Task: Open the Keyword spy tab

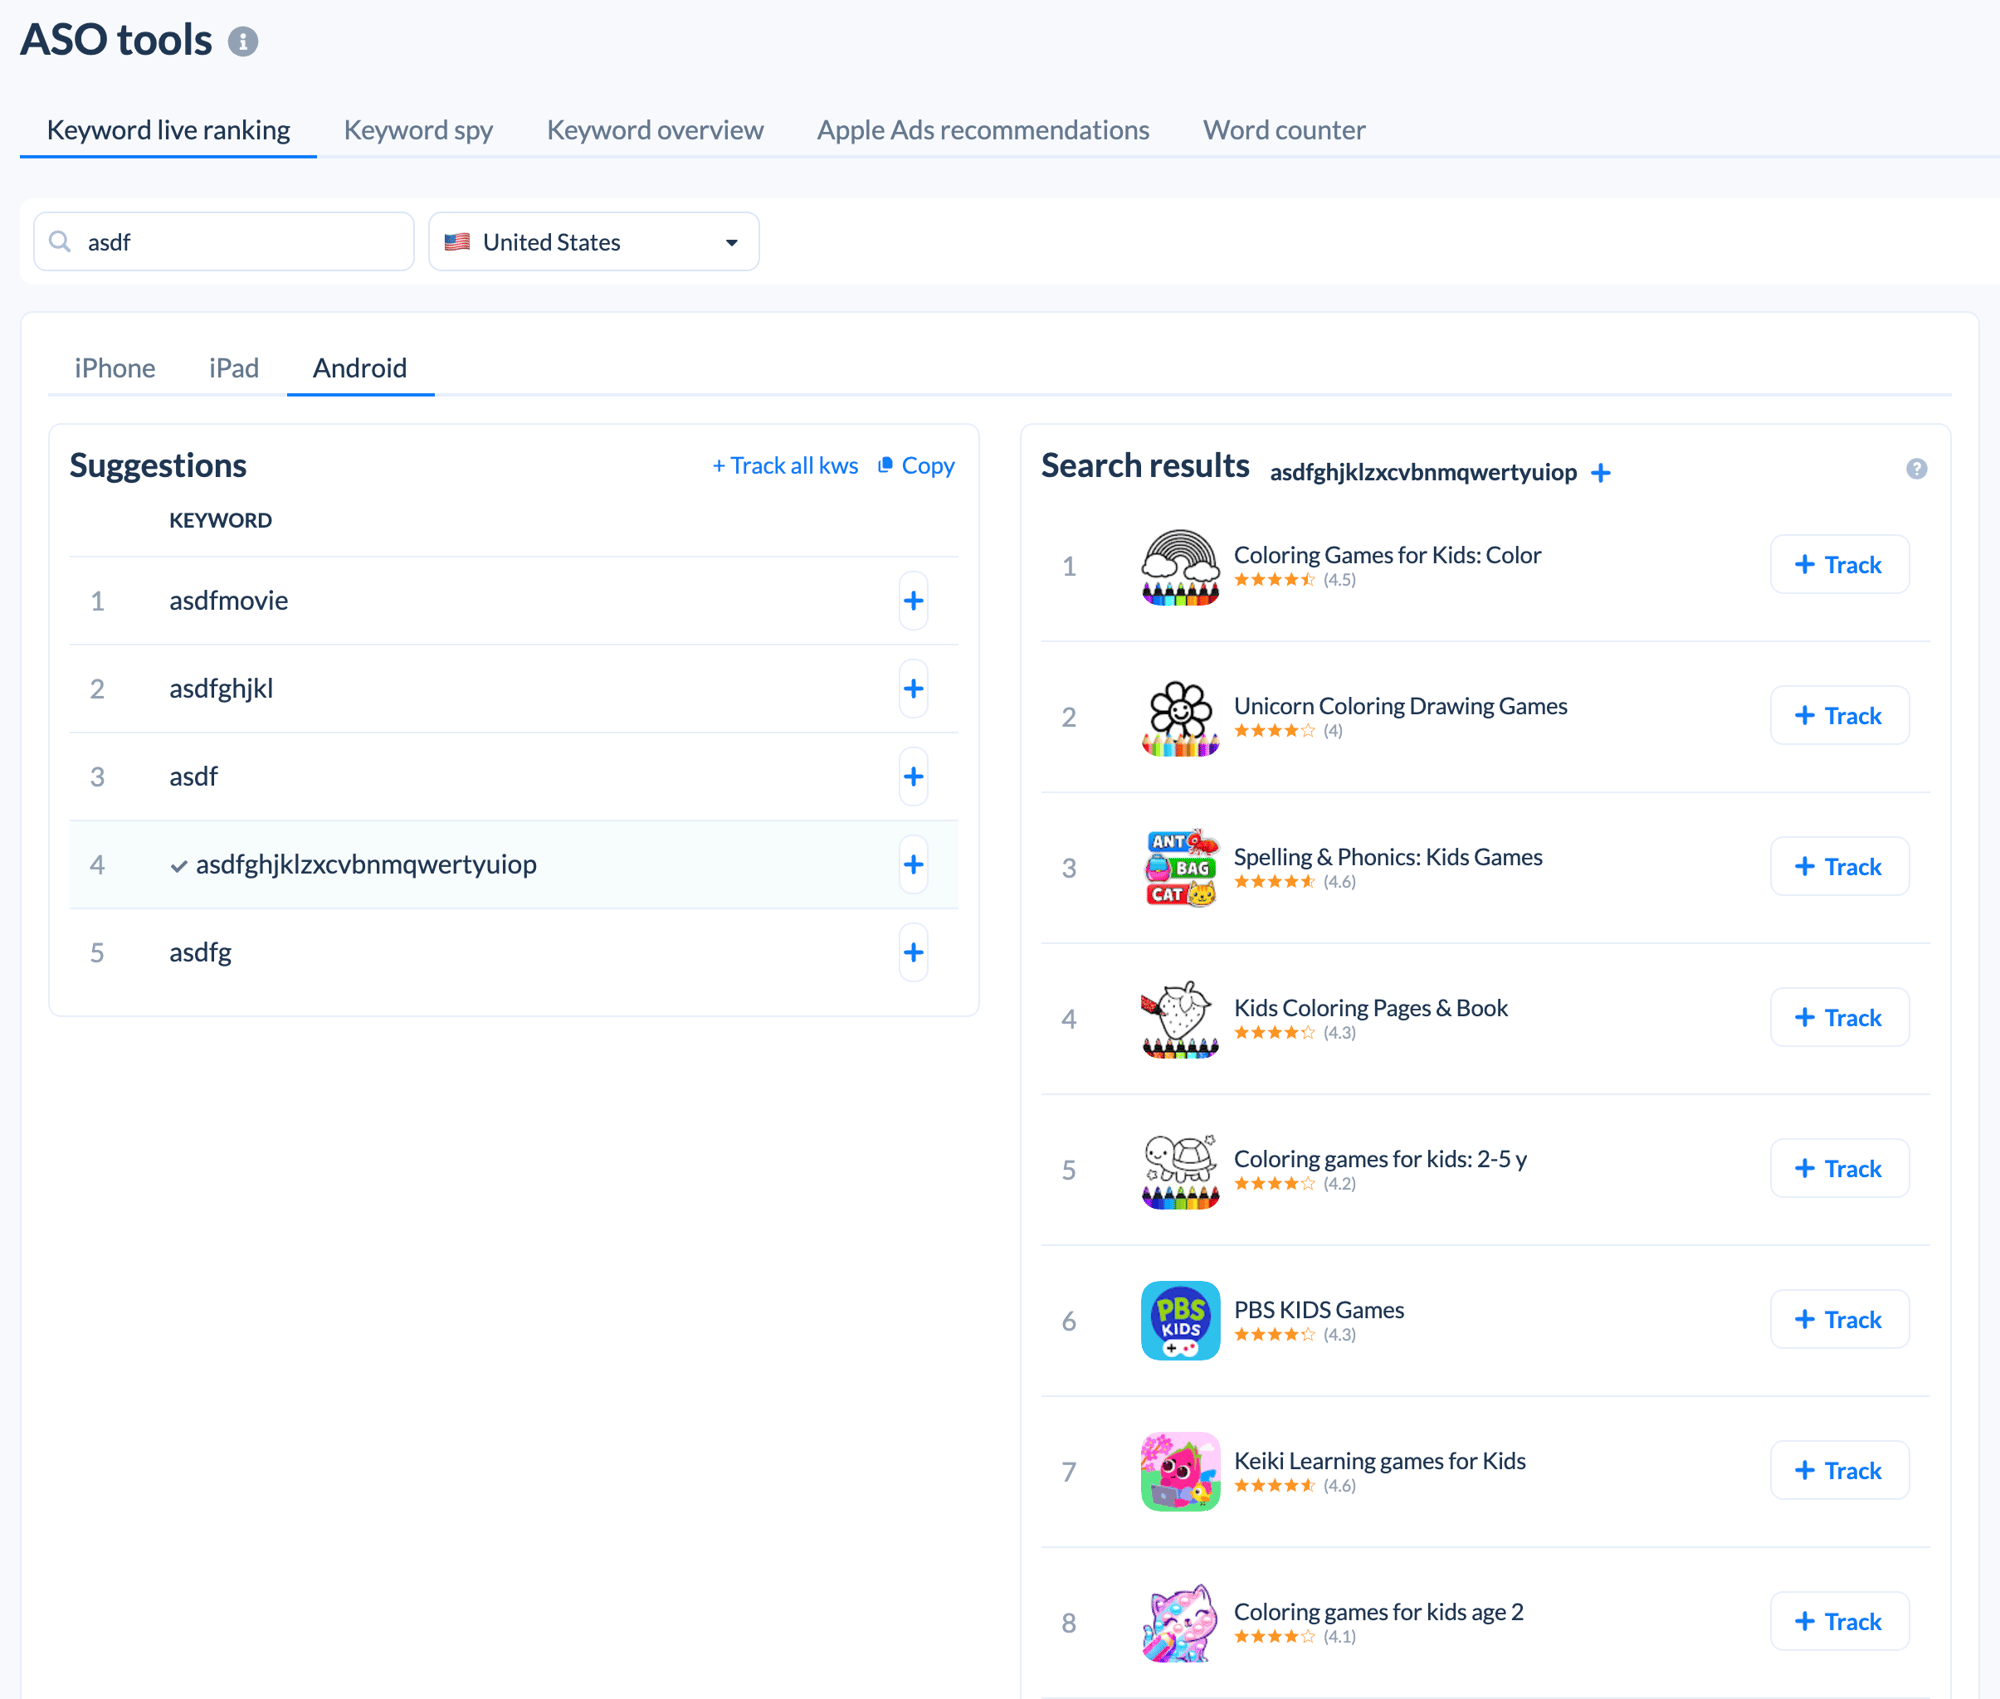Action: tap(418, 130)
